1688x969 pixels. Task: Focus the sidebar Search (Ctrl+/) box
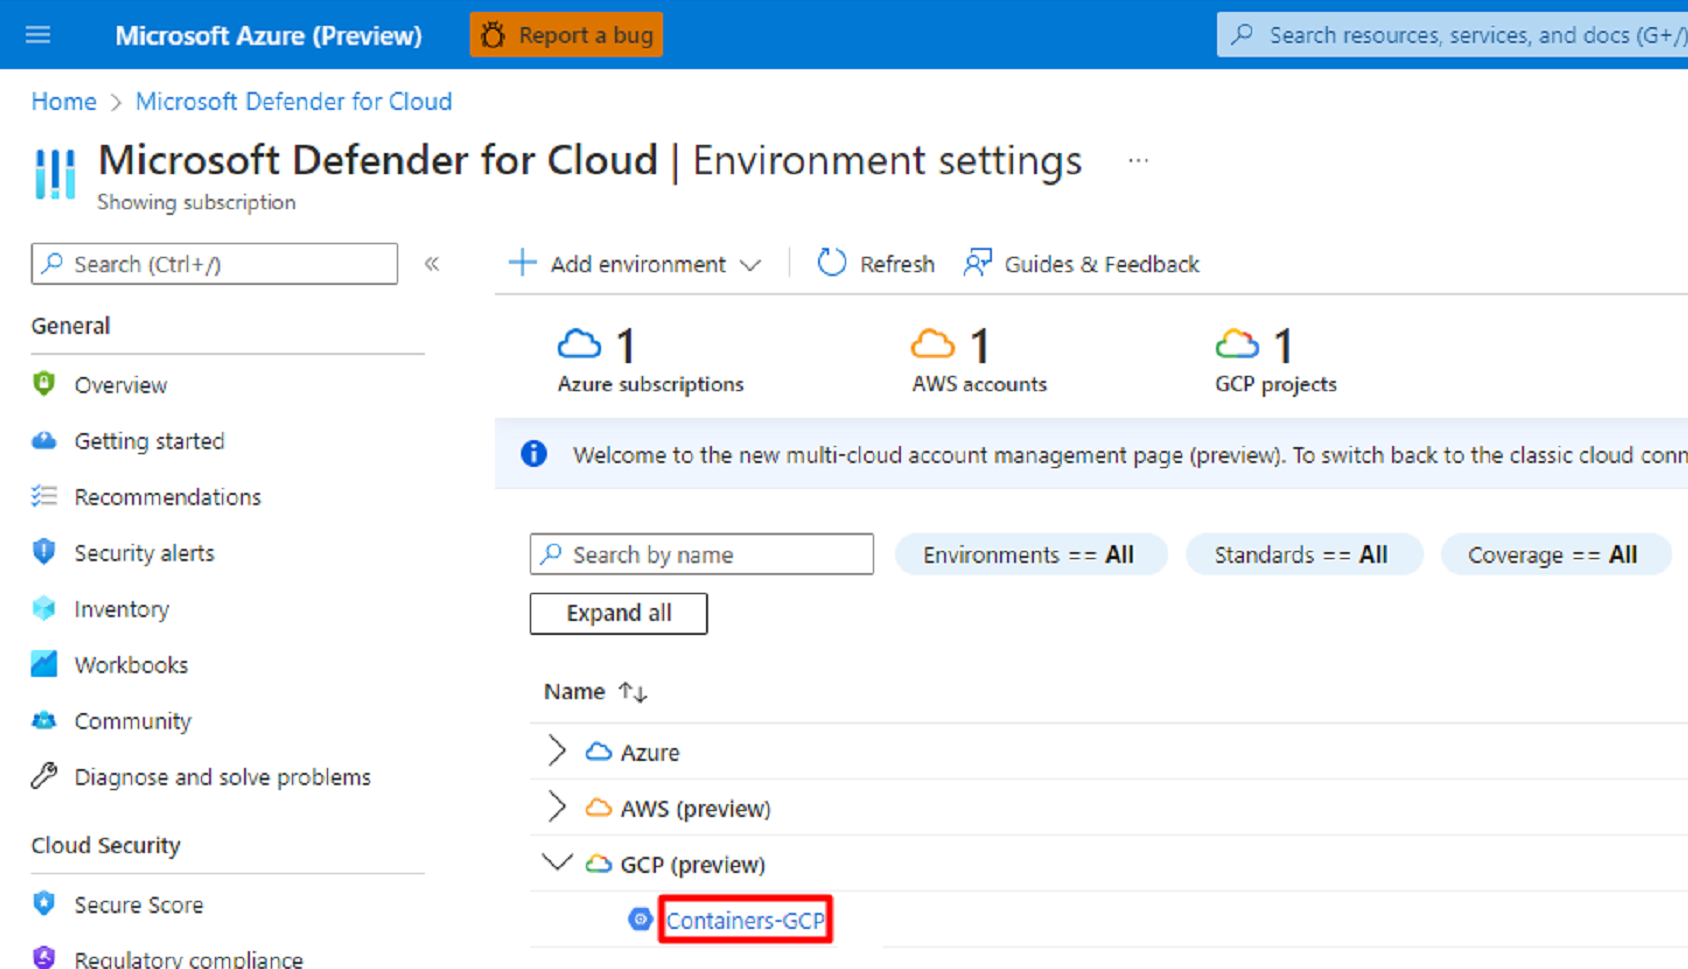tap(214, 264)
